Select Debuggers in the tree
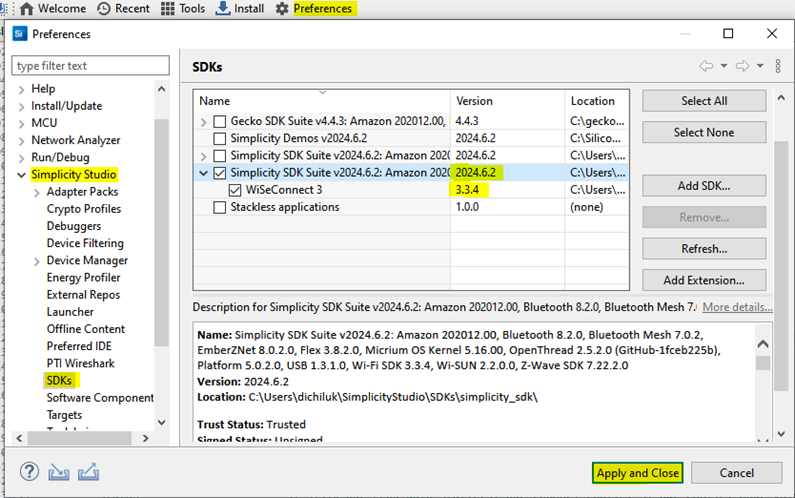The image size is (795, 498). [74, 226]
